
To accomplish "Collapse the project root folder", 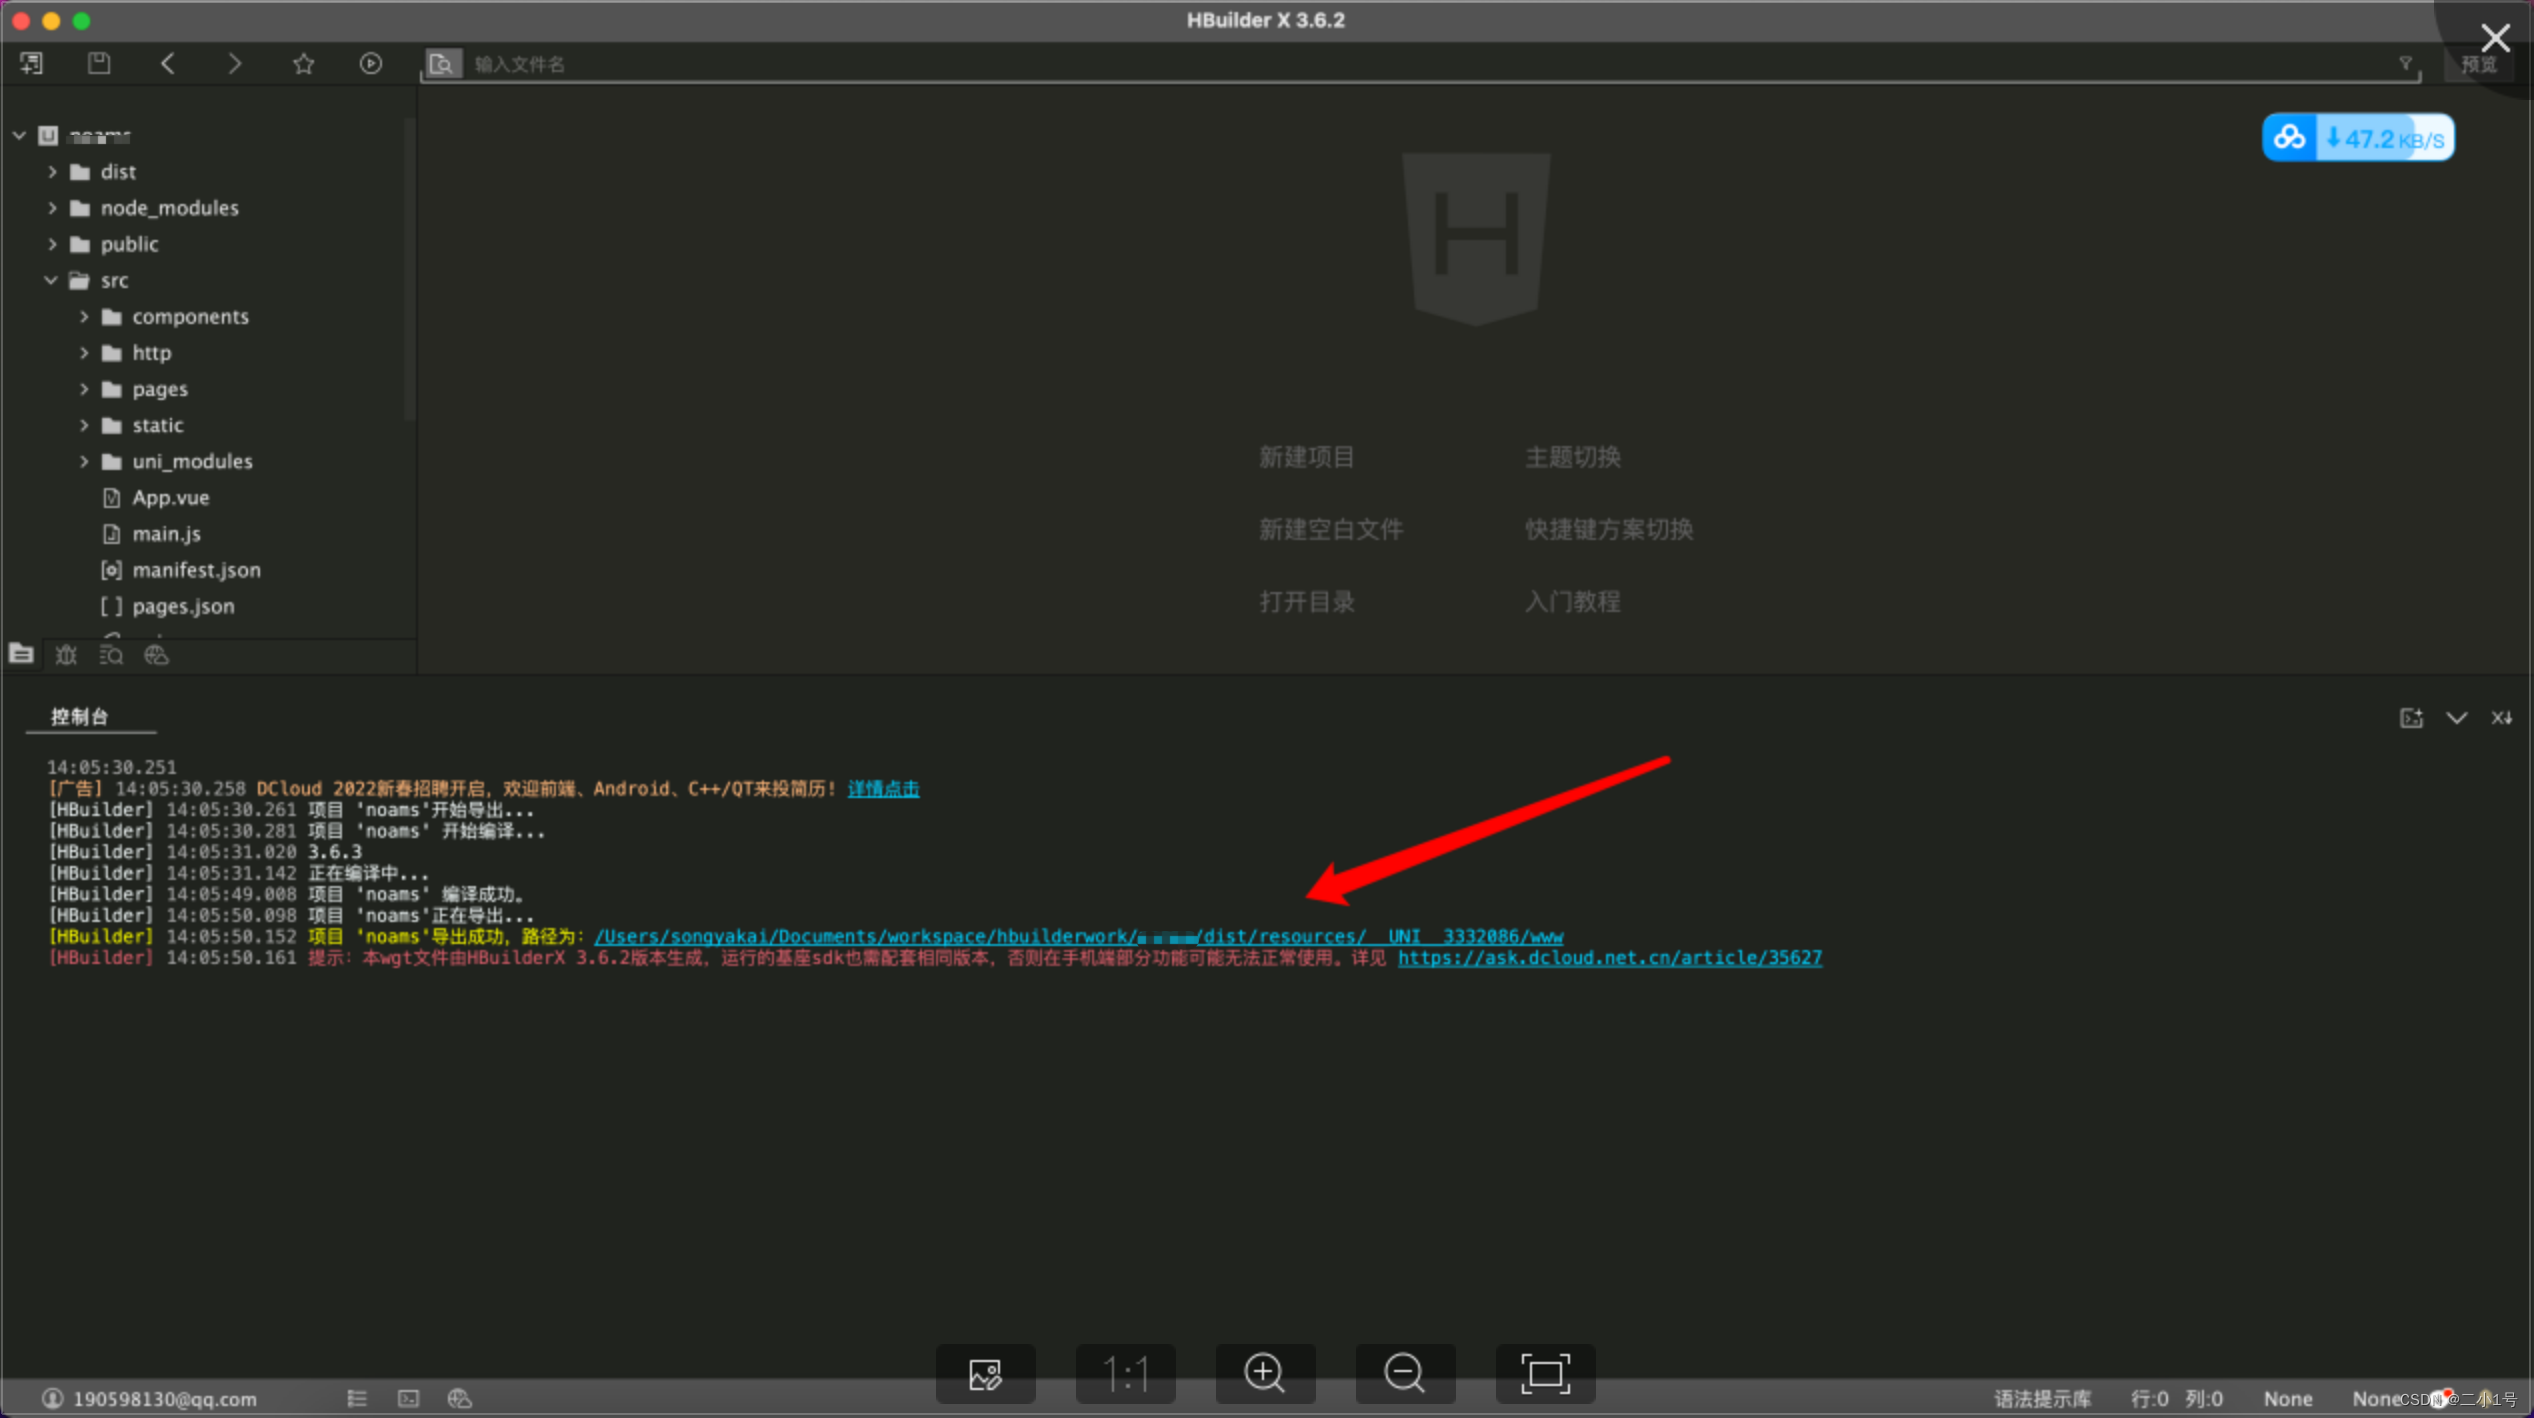I will coord(19,135).
